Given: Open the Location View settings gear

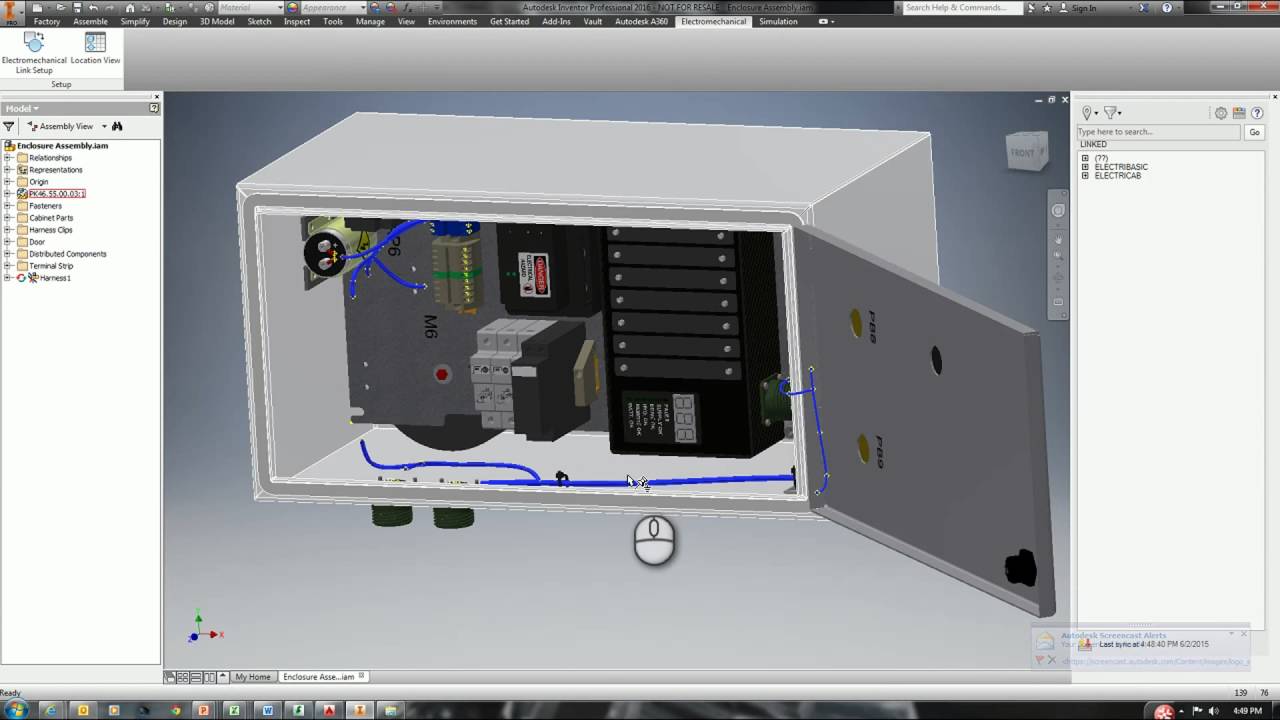Looking at the screenshot, I should (1221, 113).
